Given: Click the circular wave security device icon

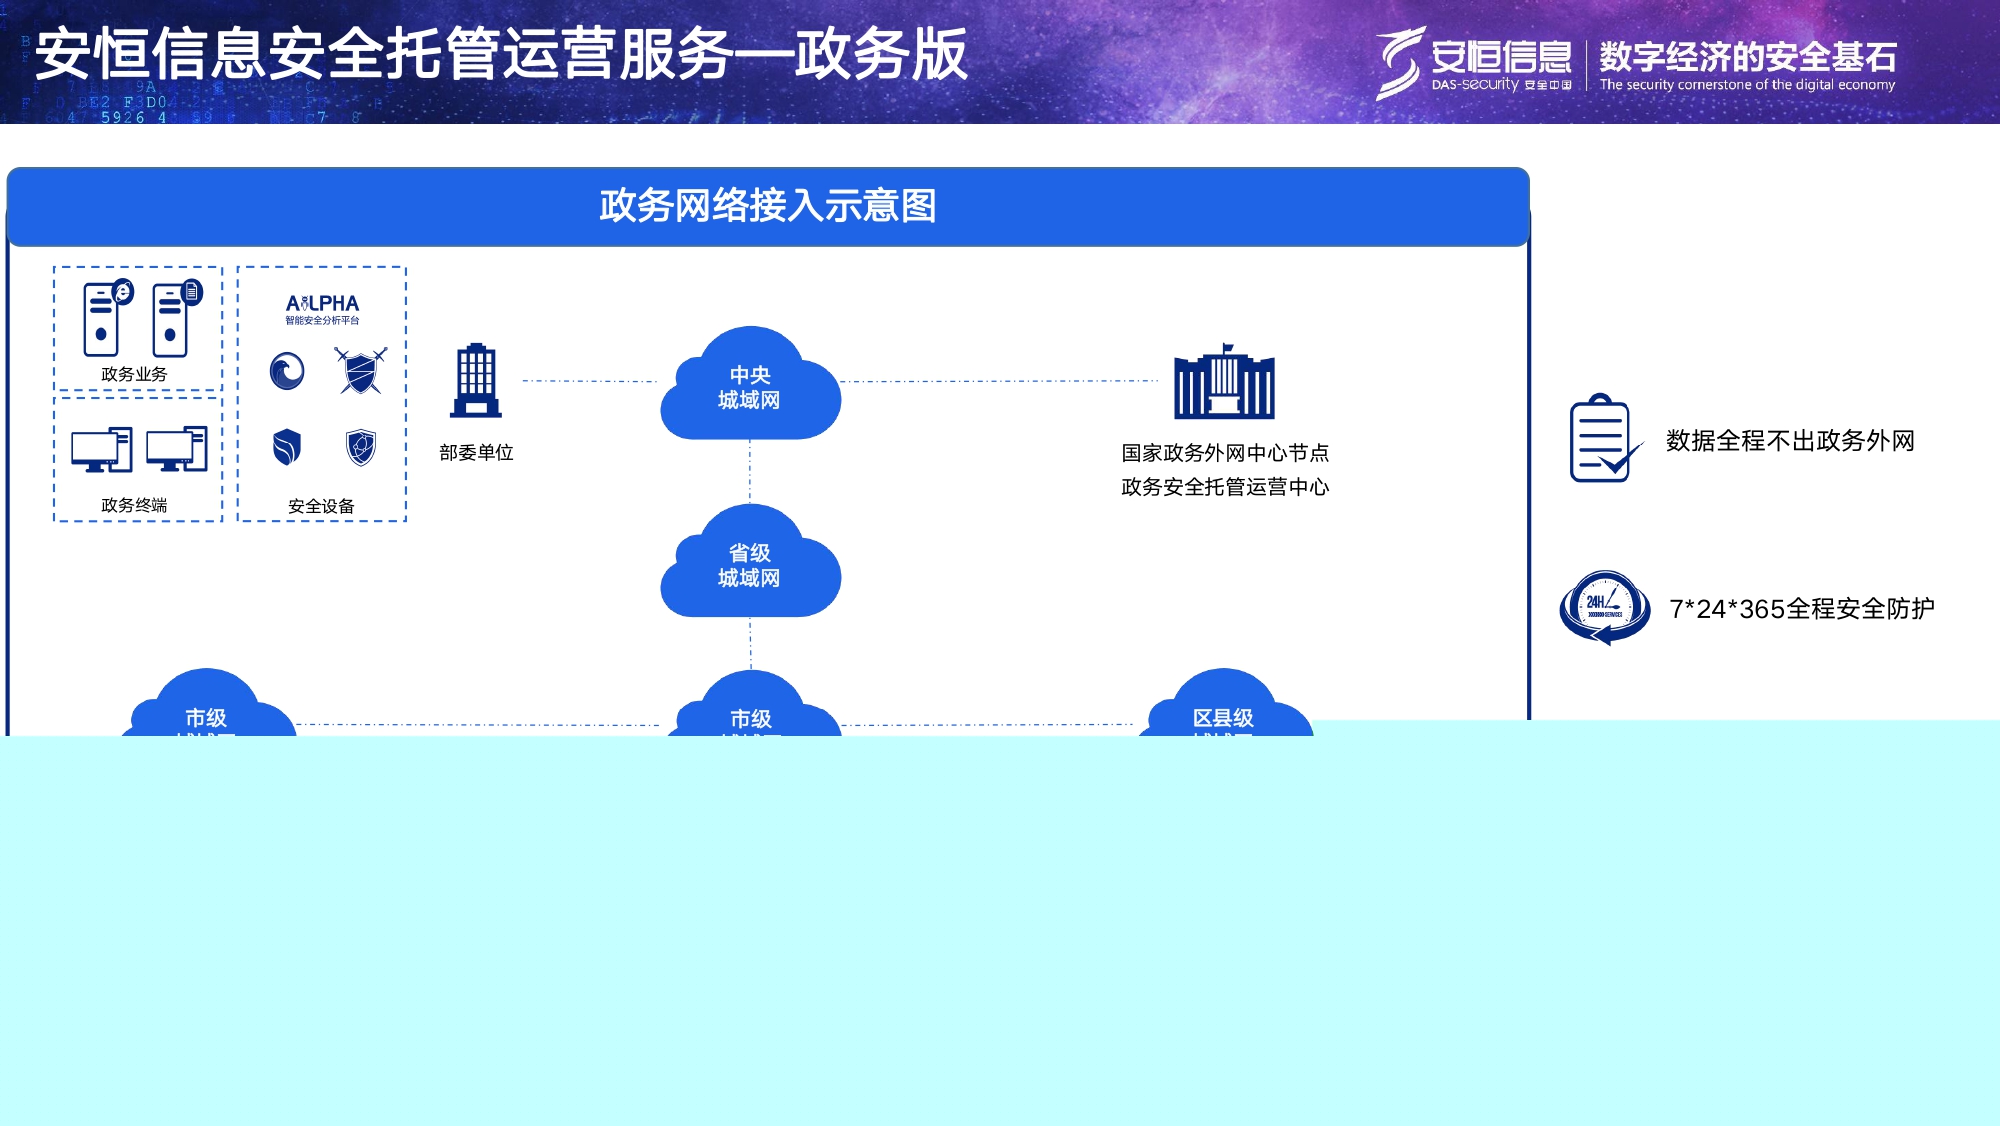Looking at the screenshot, I should coord(287,372).
